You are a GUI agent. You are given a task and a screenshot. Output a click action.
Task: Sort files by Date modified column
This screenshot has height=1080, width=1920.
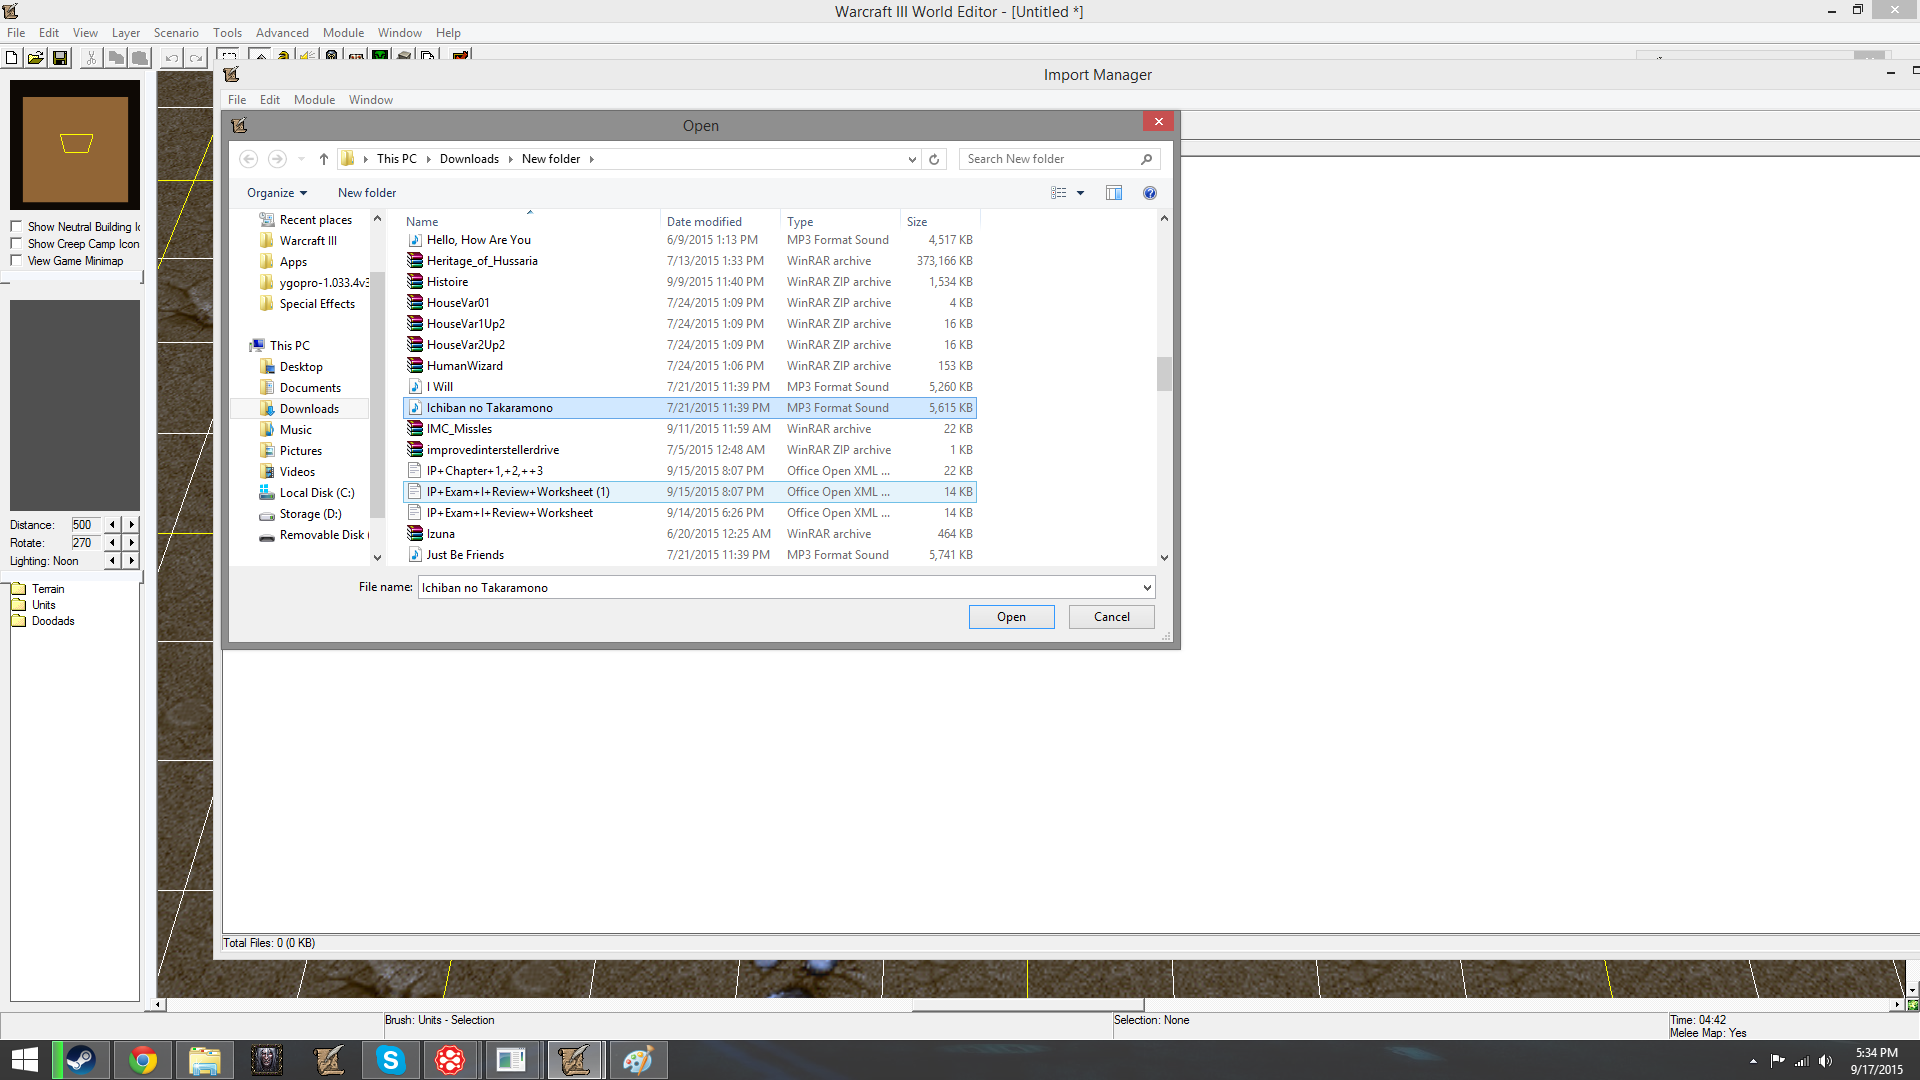(720, 222)
